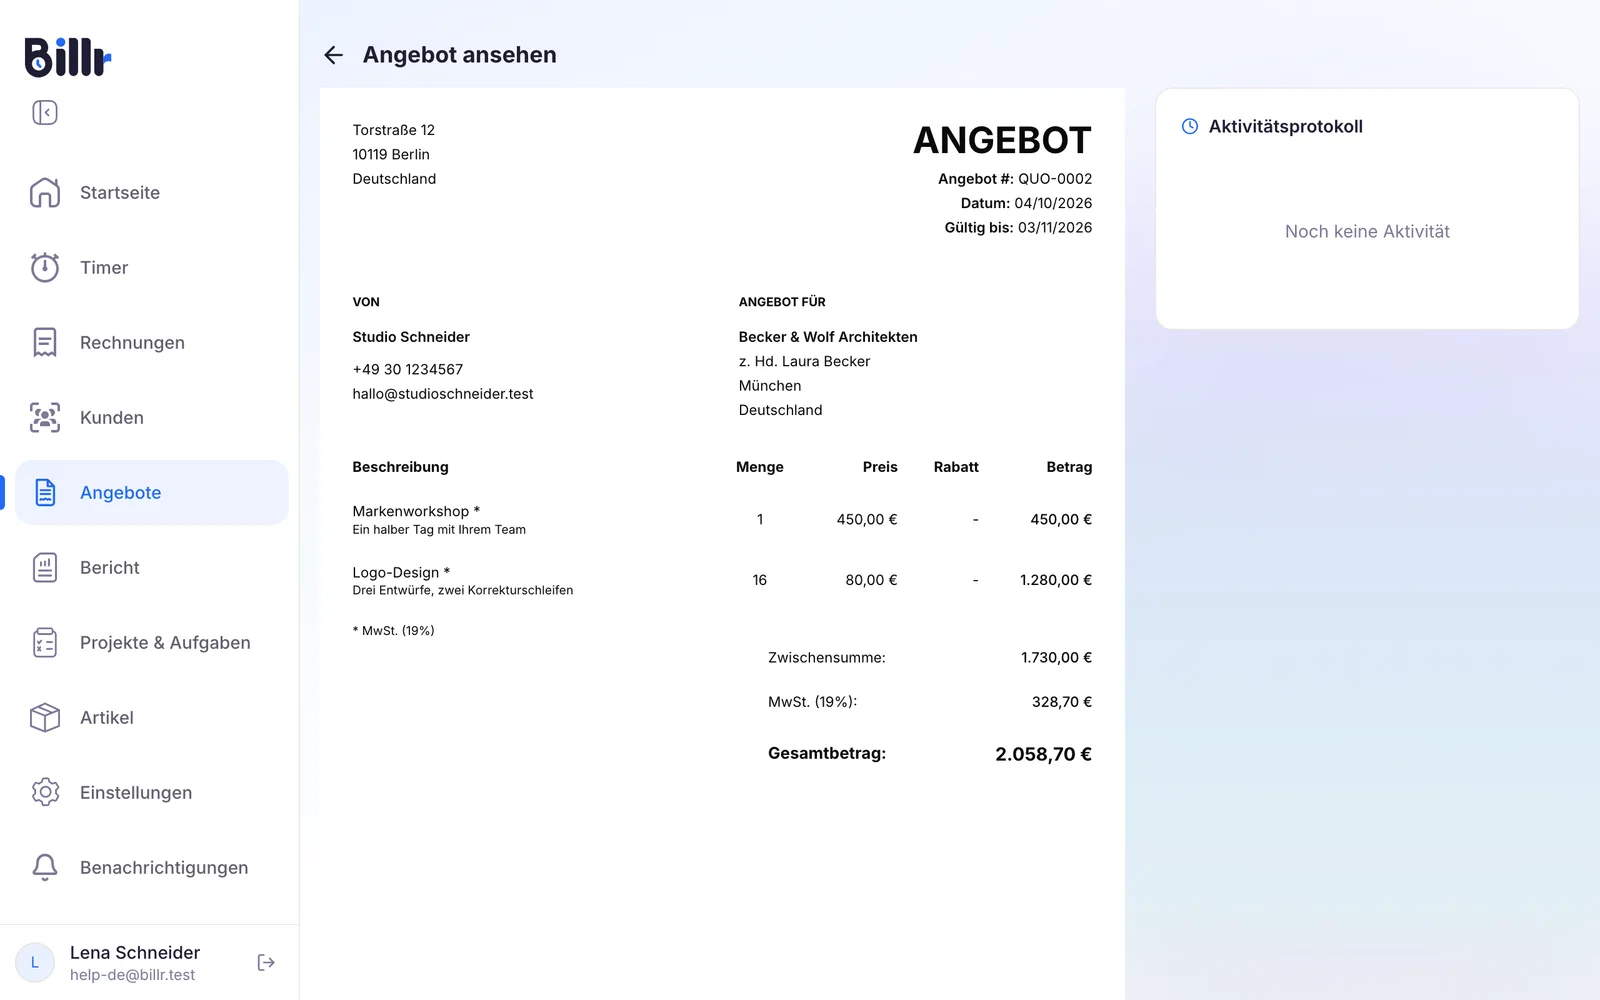
Task: Click the Einstellungen gear icon
Action: [x=45, y=793]
